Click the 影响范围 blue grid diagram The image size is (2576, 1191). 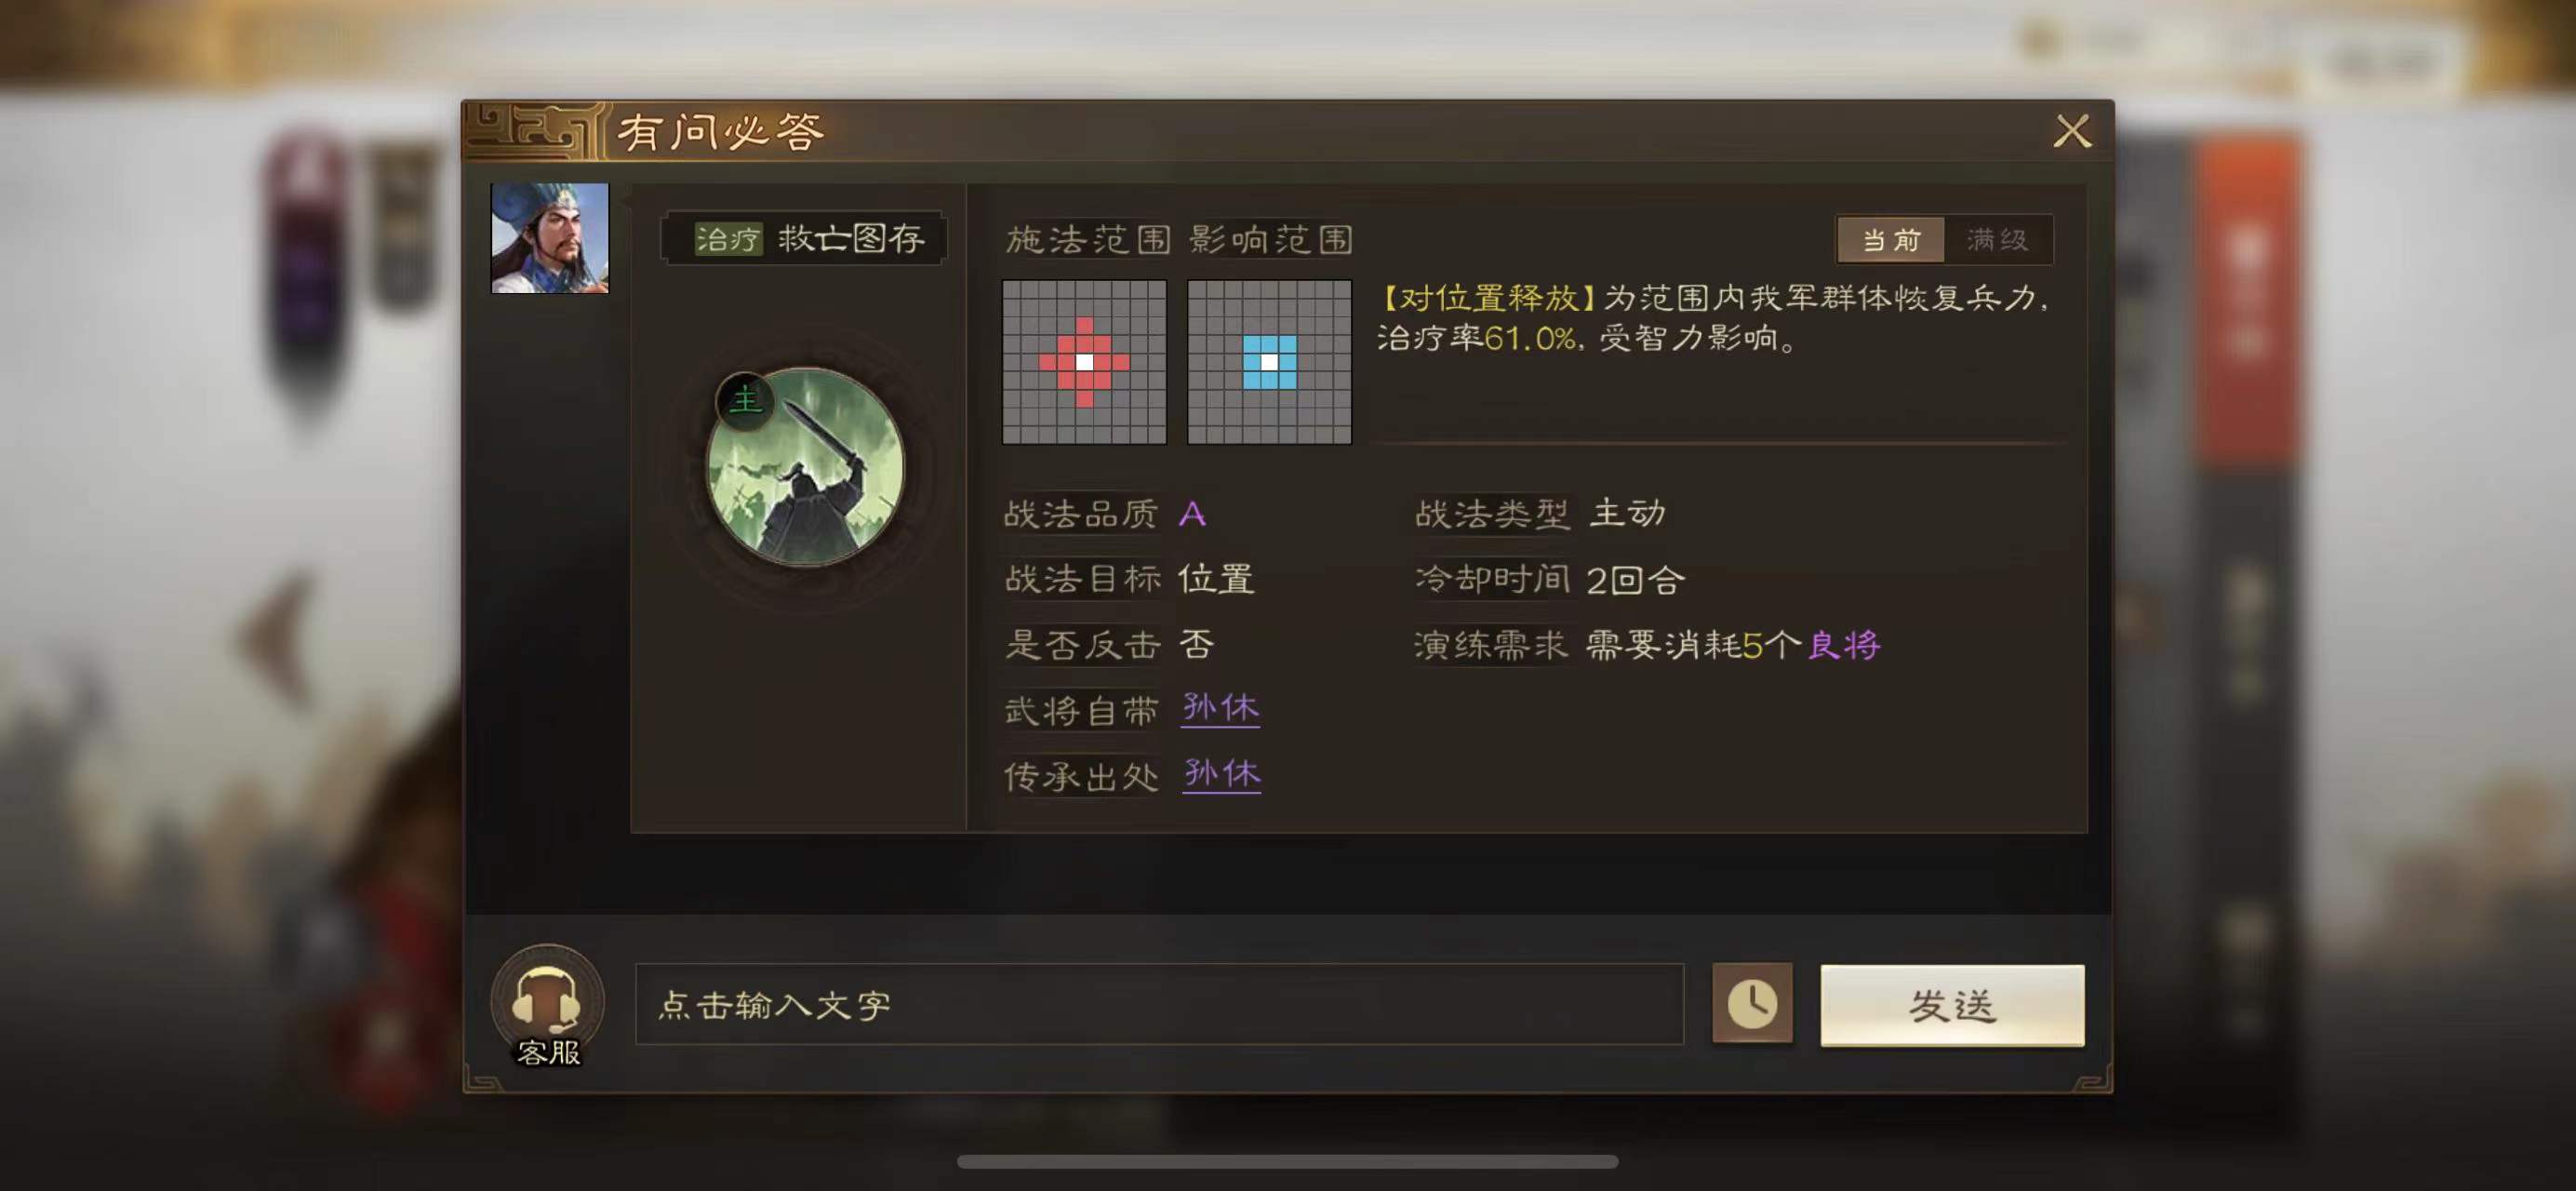[1269, 362]
